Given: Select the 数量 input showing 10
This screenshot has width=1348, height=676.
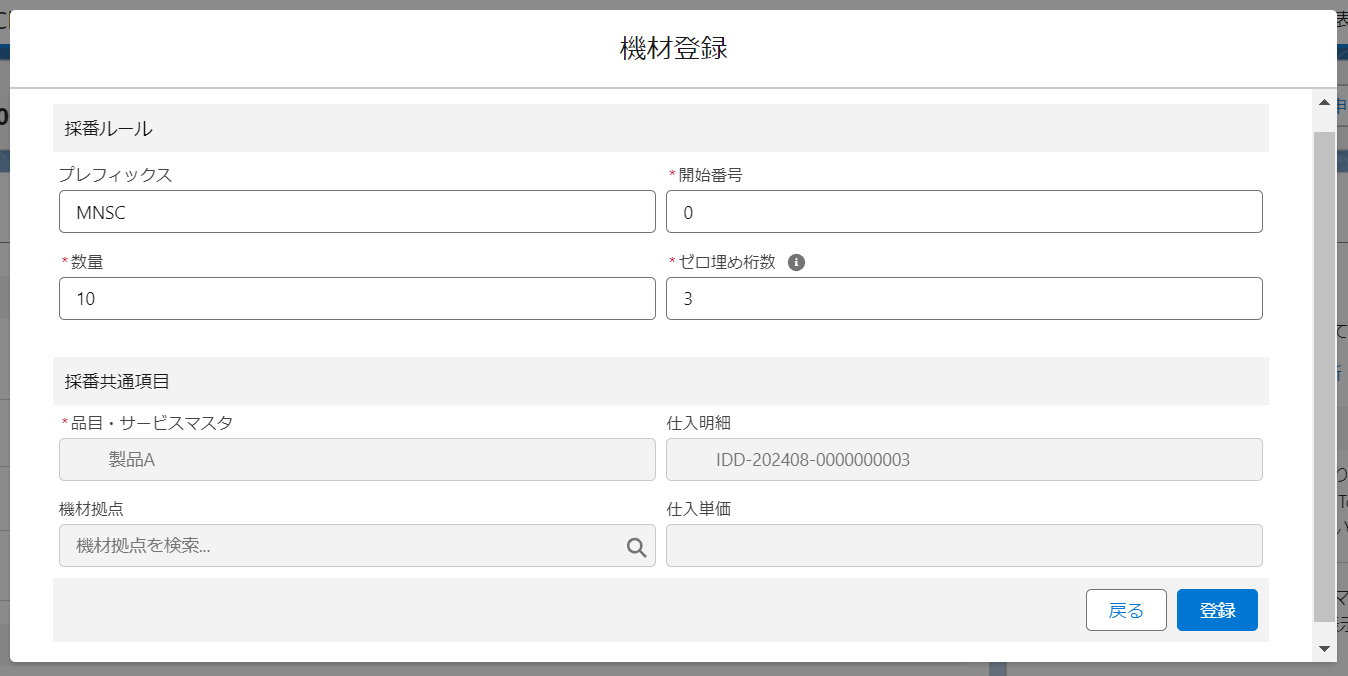Looking at the screenshot, I should pos(357,299).
